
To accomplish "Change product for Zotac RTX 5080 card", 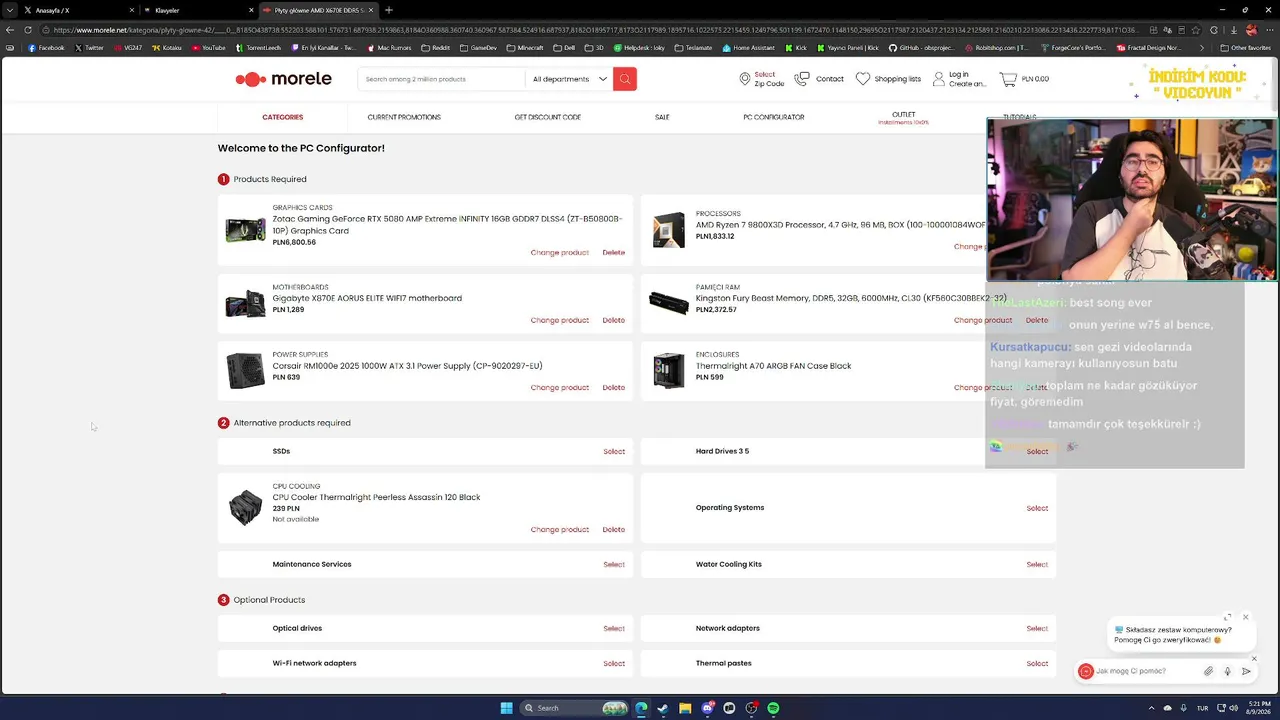I will tap(560, 253).
